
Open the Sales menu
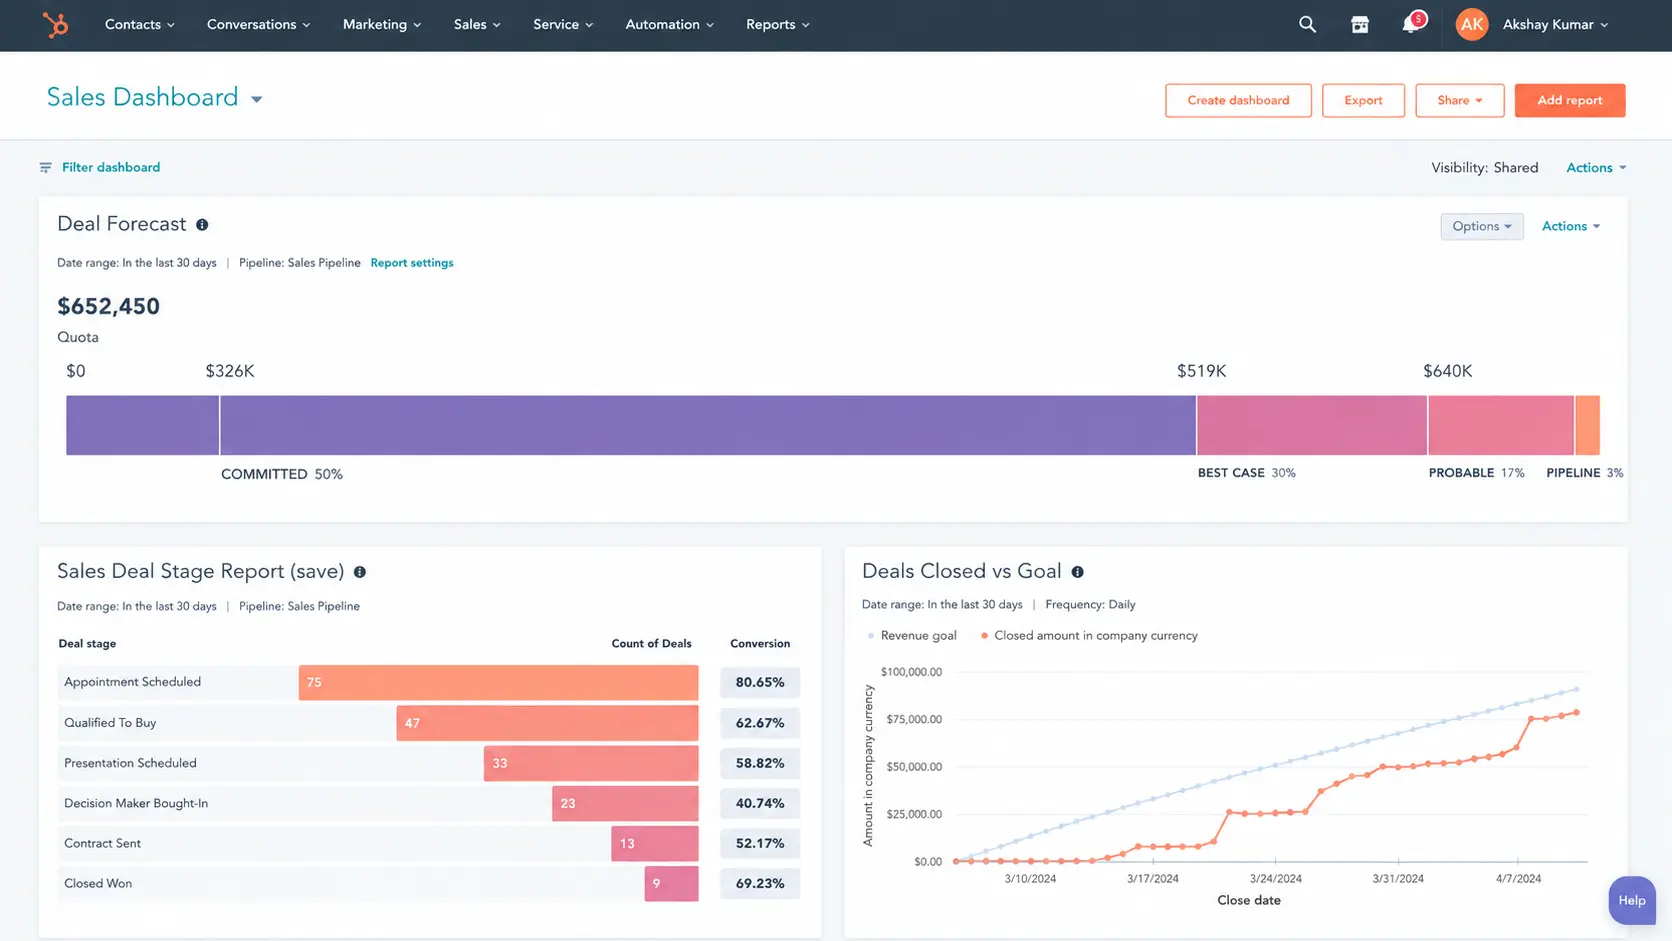pos(477,24)
